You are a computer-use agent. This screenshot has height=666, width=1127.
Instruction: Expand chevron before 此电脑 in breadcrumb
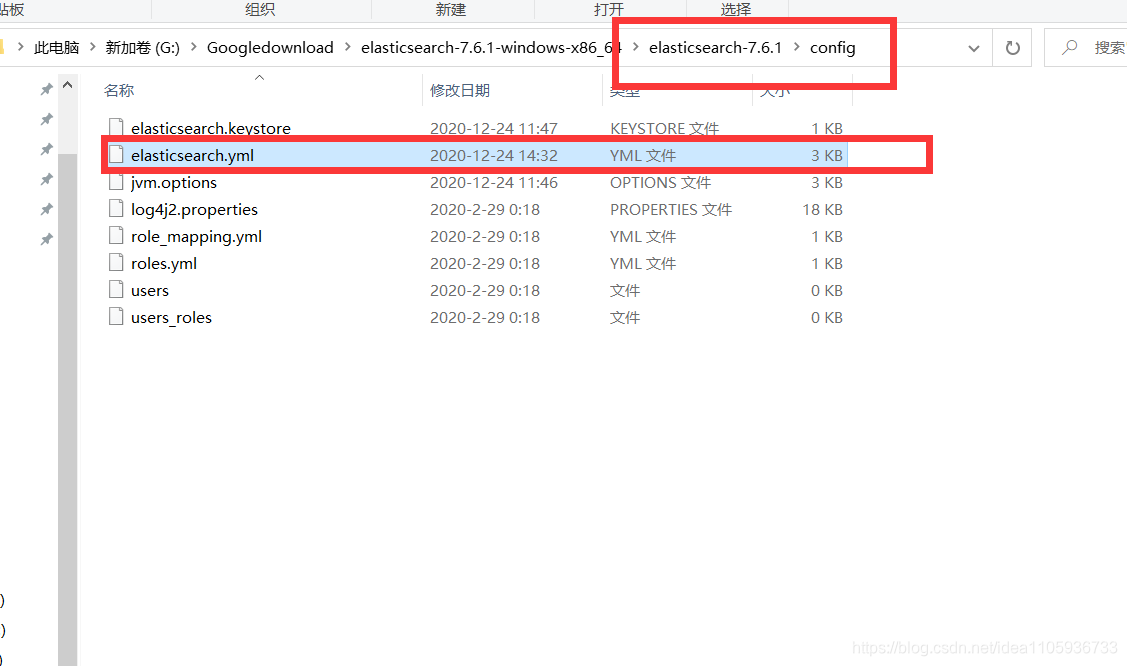pos(20,47)
